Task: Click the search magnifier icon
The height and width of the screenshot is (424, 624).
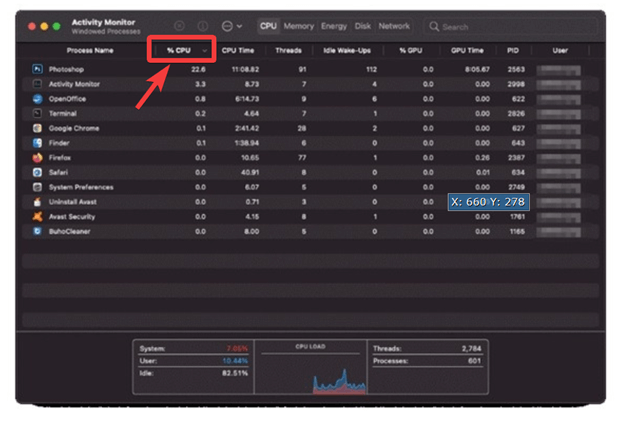Action: (434, 27)
